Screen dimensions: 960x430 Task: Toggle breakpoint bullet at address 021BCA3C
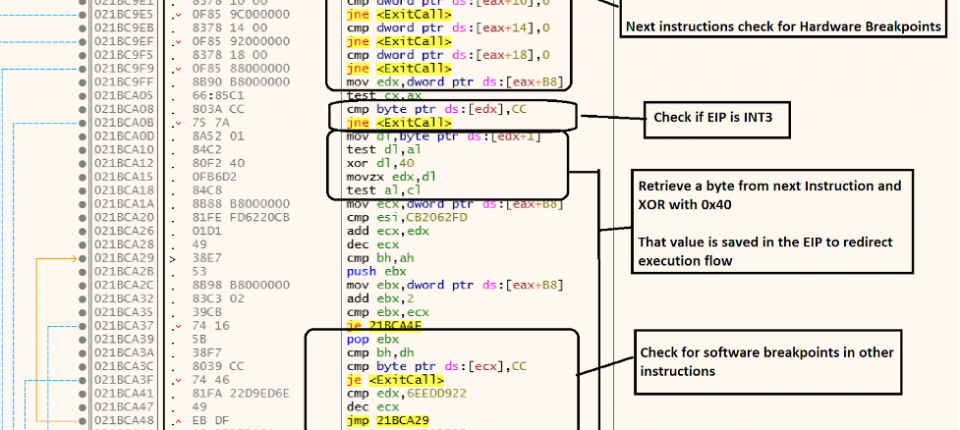pos(80,366)
